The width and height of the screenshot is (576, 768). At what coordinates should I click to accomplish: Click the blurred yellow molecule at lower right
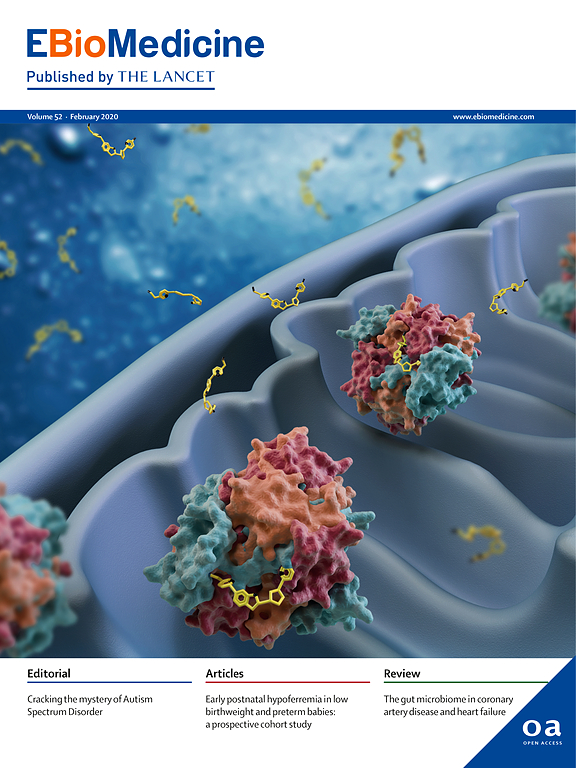(479, 543)
